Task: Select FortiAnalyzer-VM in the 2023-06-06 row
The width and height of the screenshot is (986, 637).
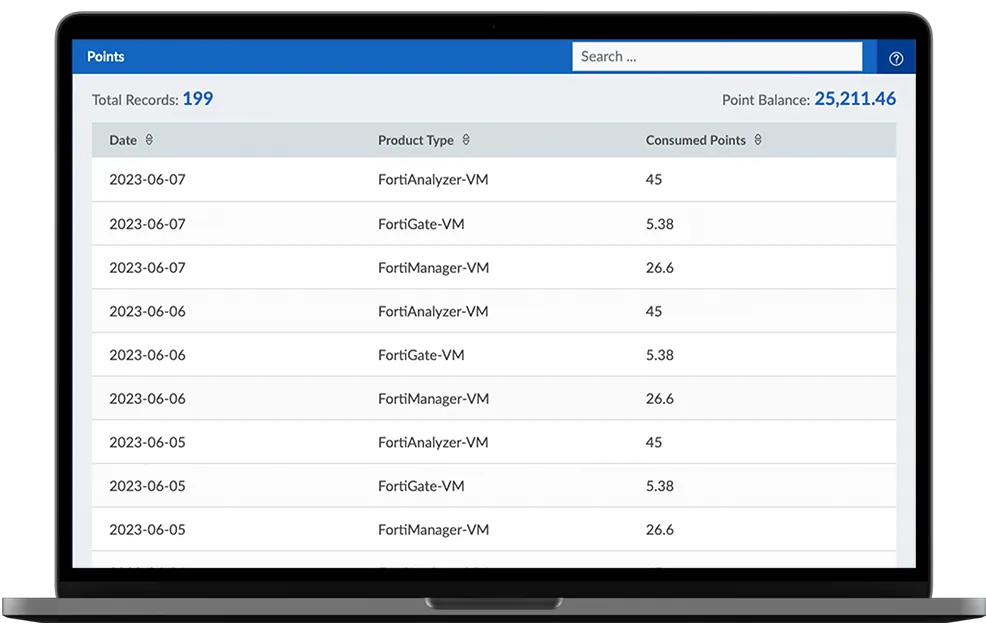Action: coord(433,311)
